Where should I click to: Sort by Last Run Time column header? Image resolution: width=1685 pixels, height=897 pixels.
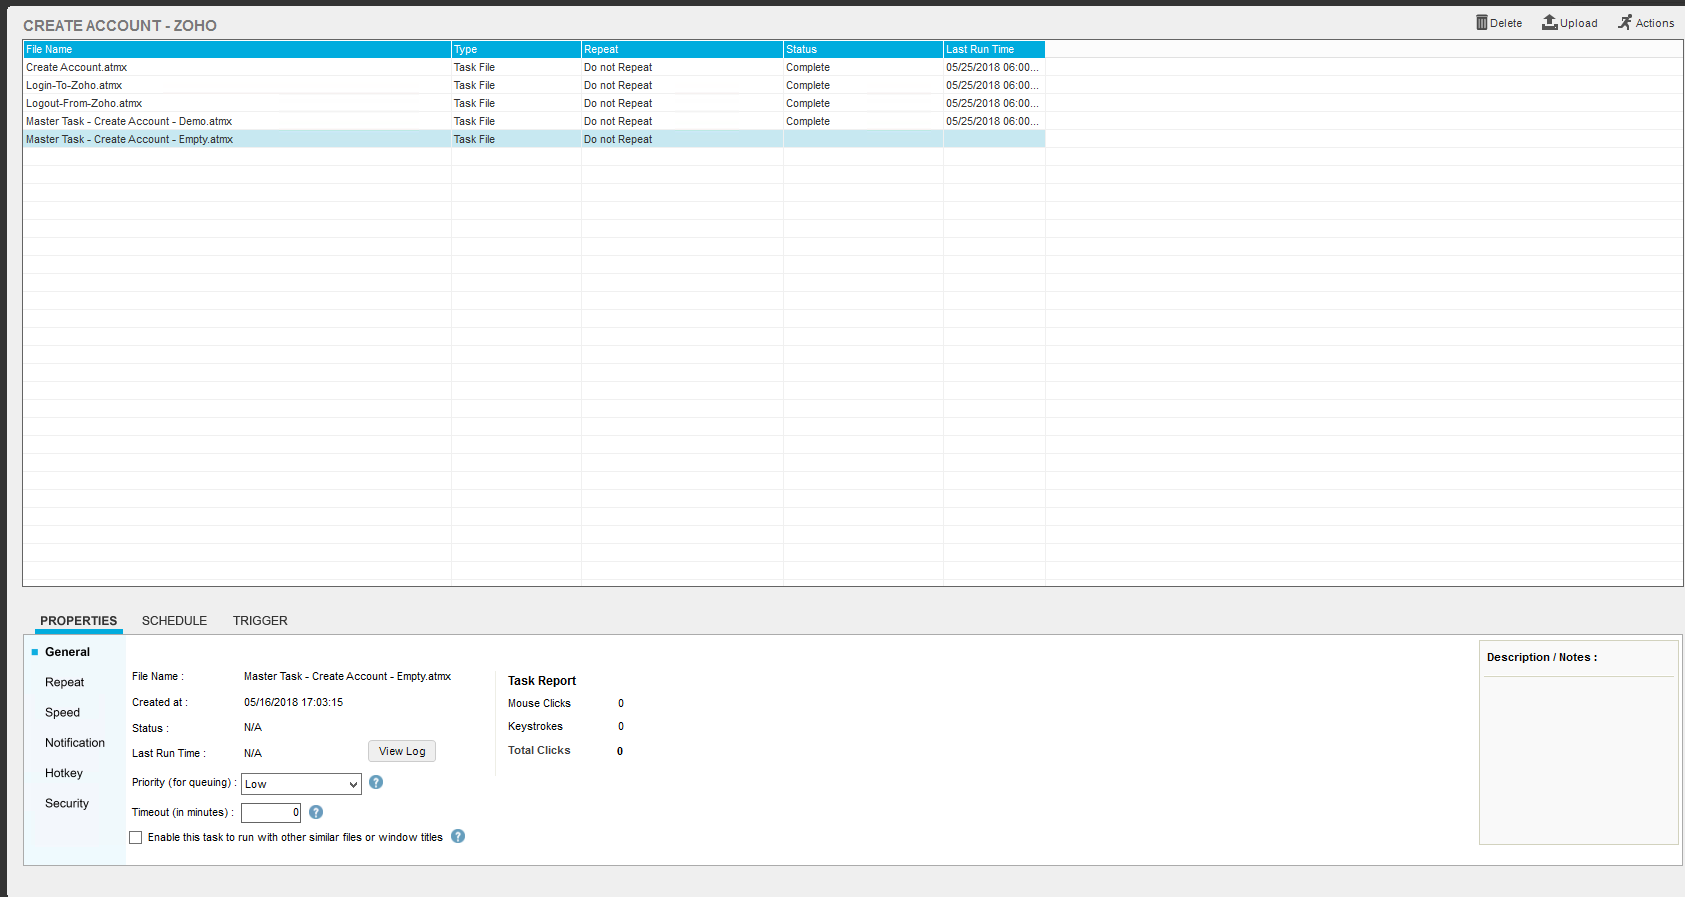pos(994,49)
